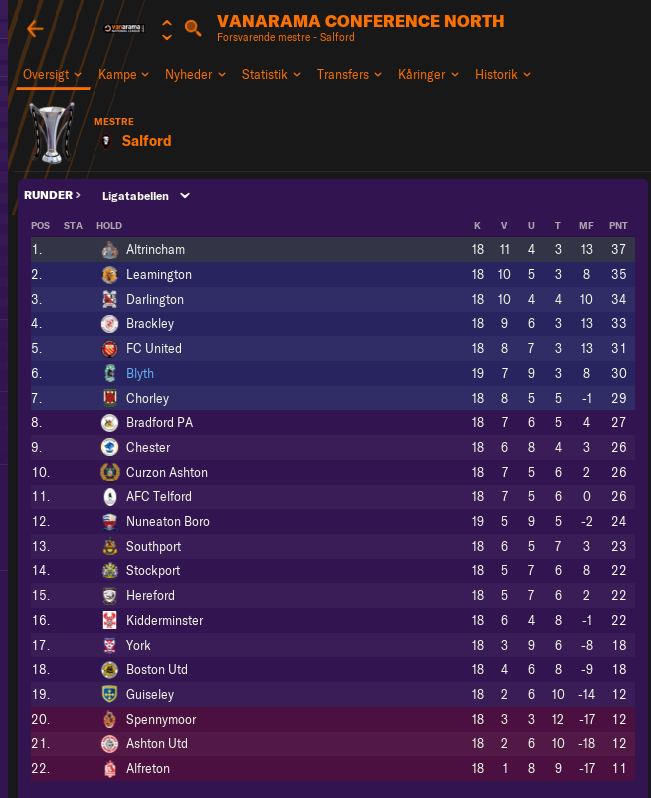651x798 pixels.
Task: Click the up chevron next to league logo
Action: [167, 23]
